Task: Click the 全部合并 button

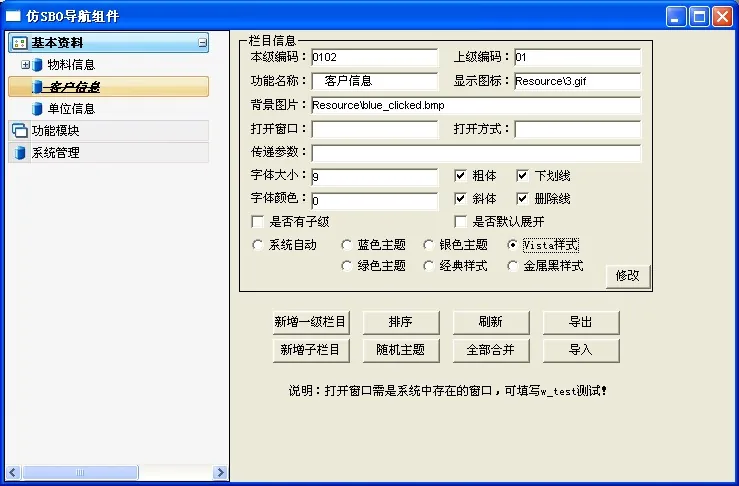Action: [x=491, y=350]
